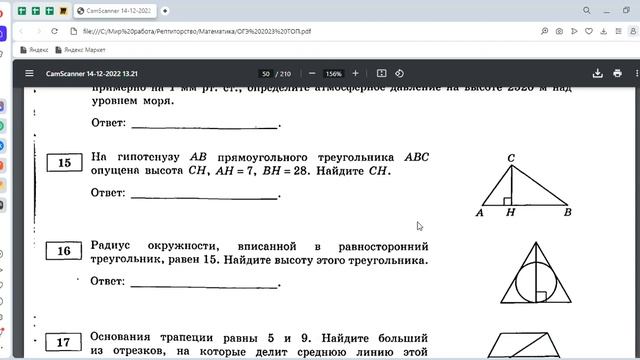Click the task number 16 box
This screenshot has width=640, height=360.
64,251
